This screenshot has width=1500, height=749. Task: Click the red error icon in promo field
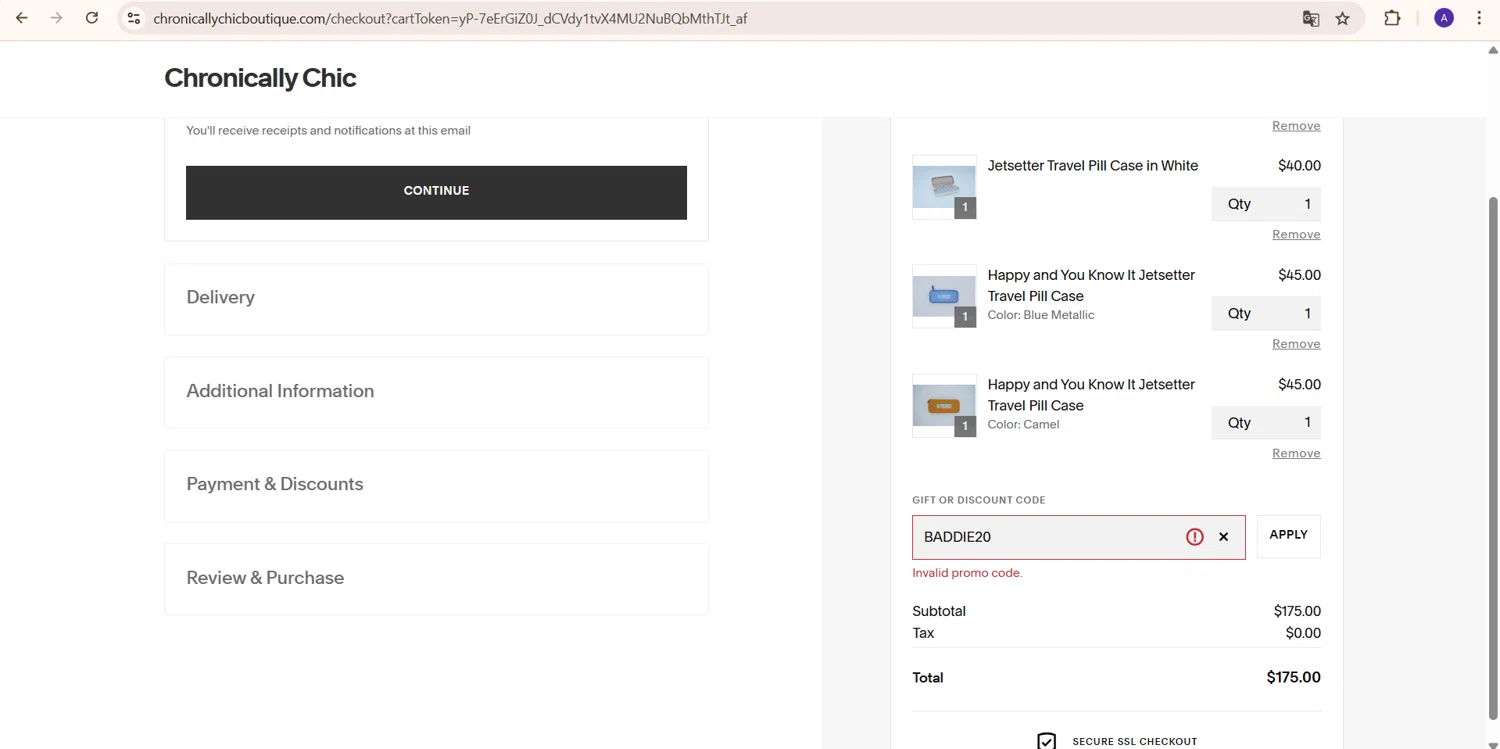click(x=1195, y=537)
